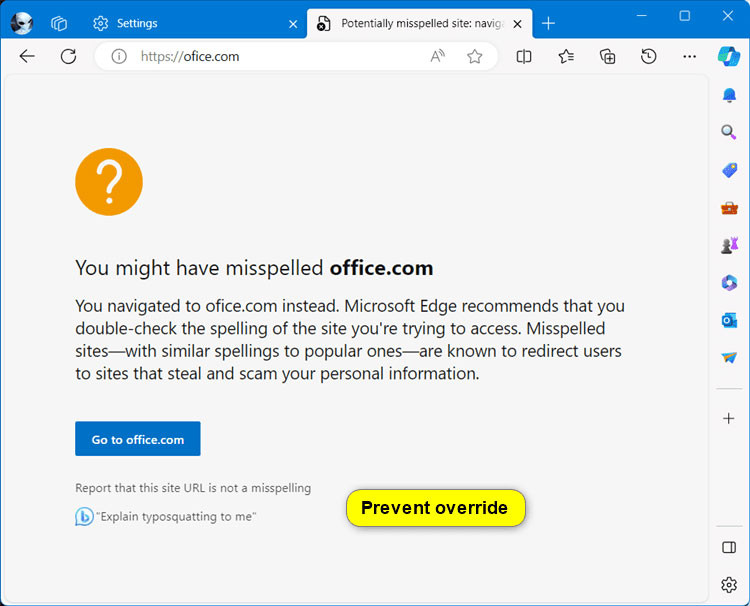The height and width of the screenshot is (606, 750).
Task: Go back using the back arrow
Action: (x=27, y=56)
